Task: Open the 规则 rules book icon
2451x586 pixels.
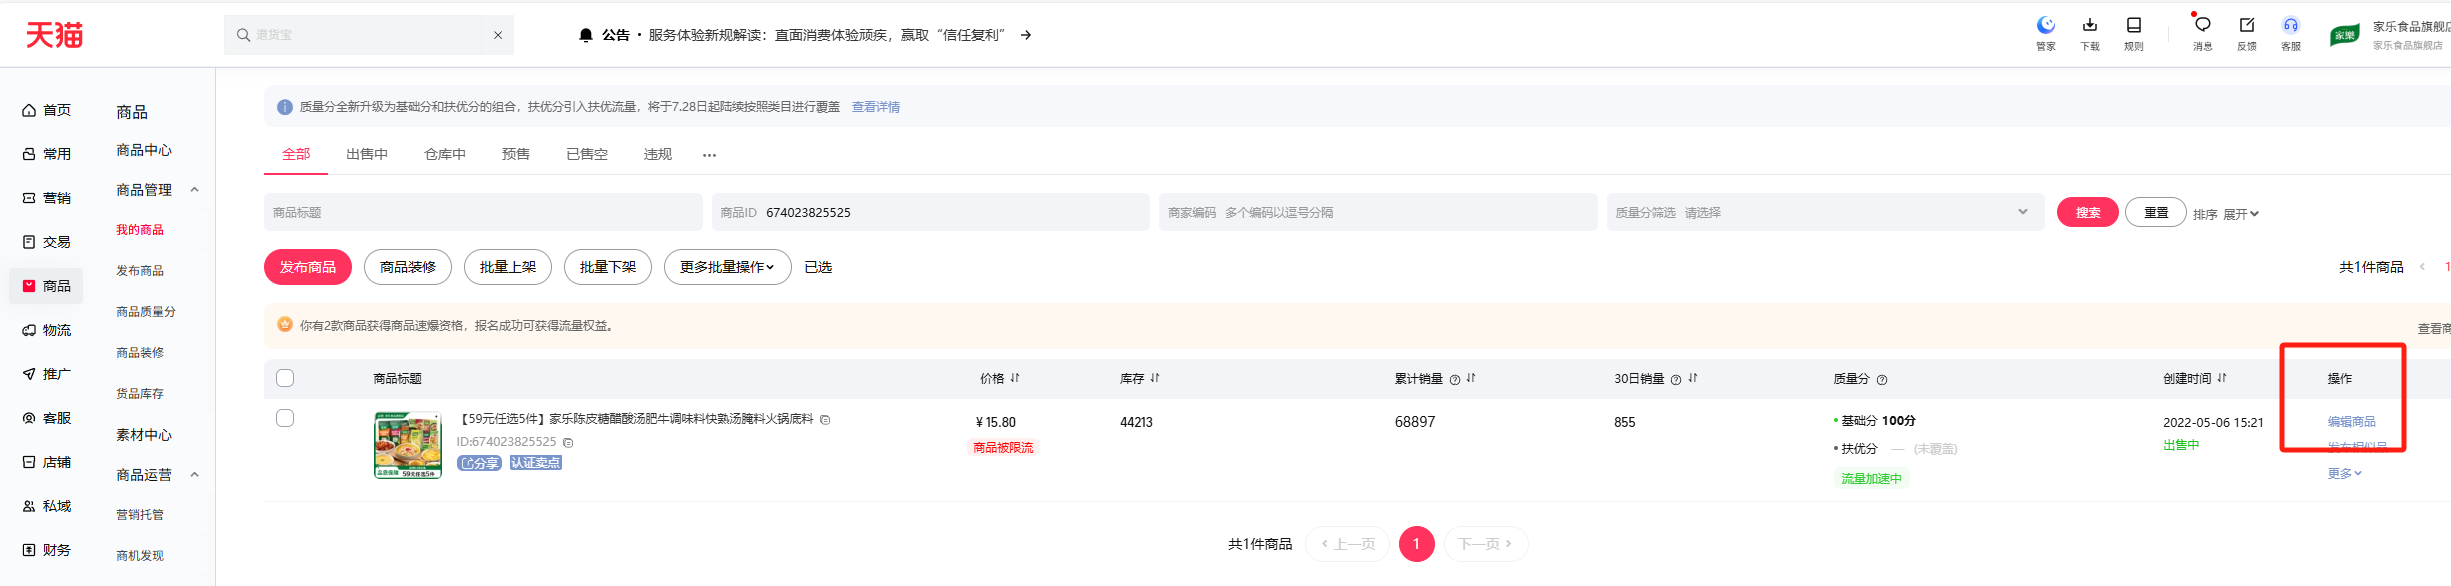Action: 2134,25
